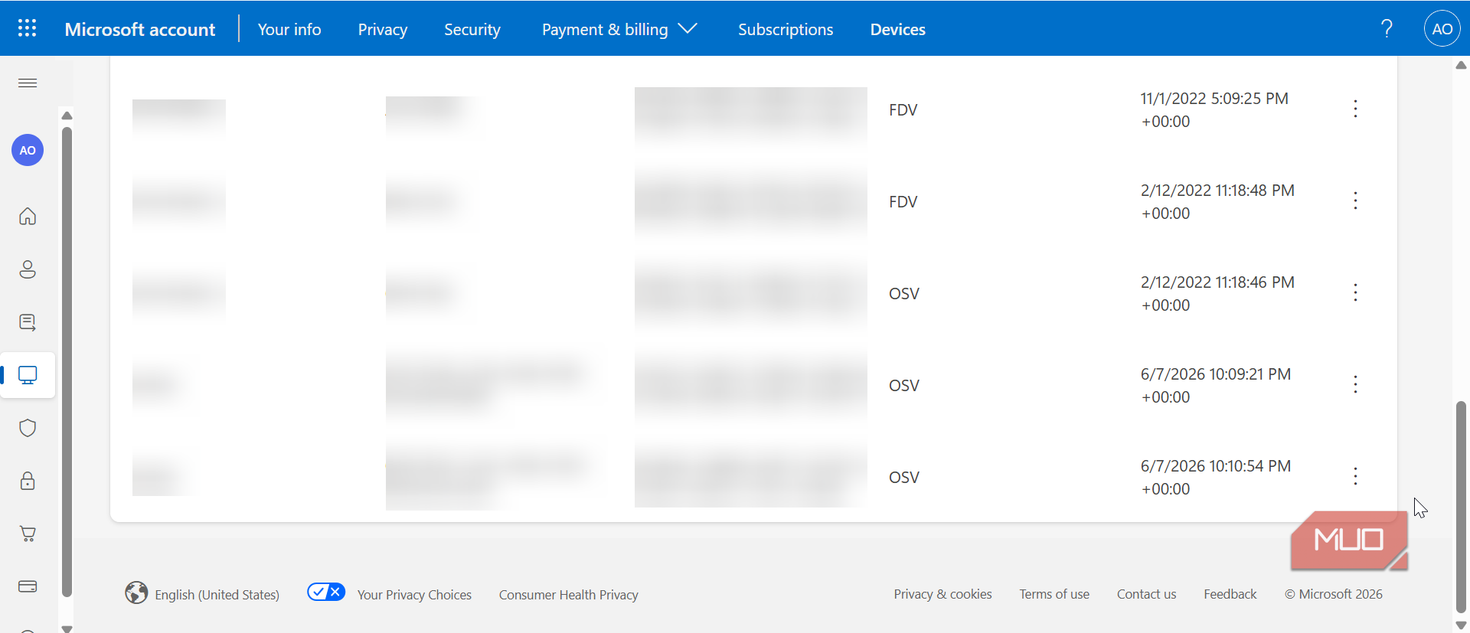Open Payment options card icon in the sidebar
1470x633 pixels.
coord(28,586)
